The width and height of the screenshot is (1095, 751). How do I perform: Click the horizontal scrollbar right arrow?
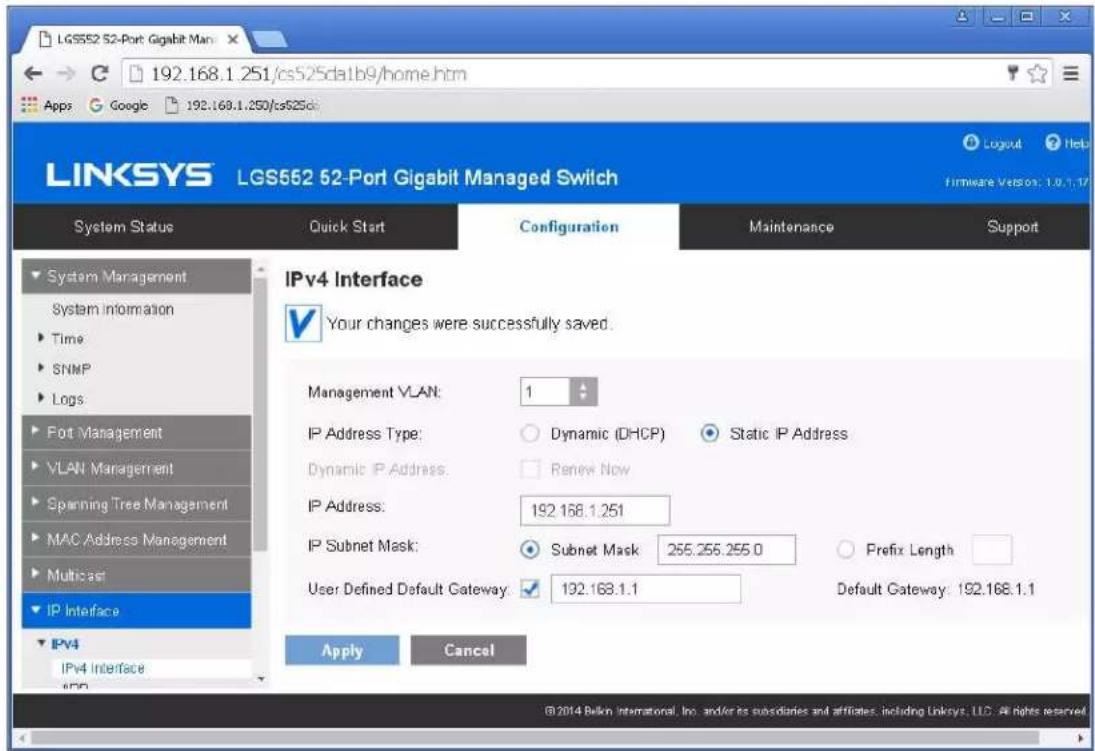1081,738
